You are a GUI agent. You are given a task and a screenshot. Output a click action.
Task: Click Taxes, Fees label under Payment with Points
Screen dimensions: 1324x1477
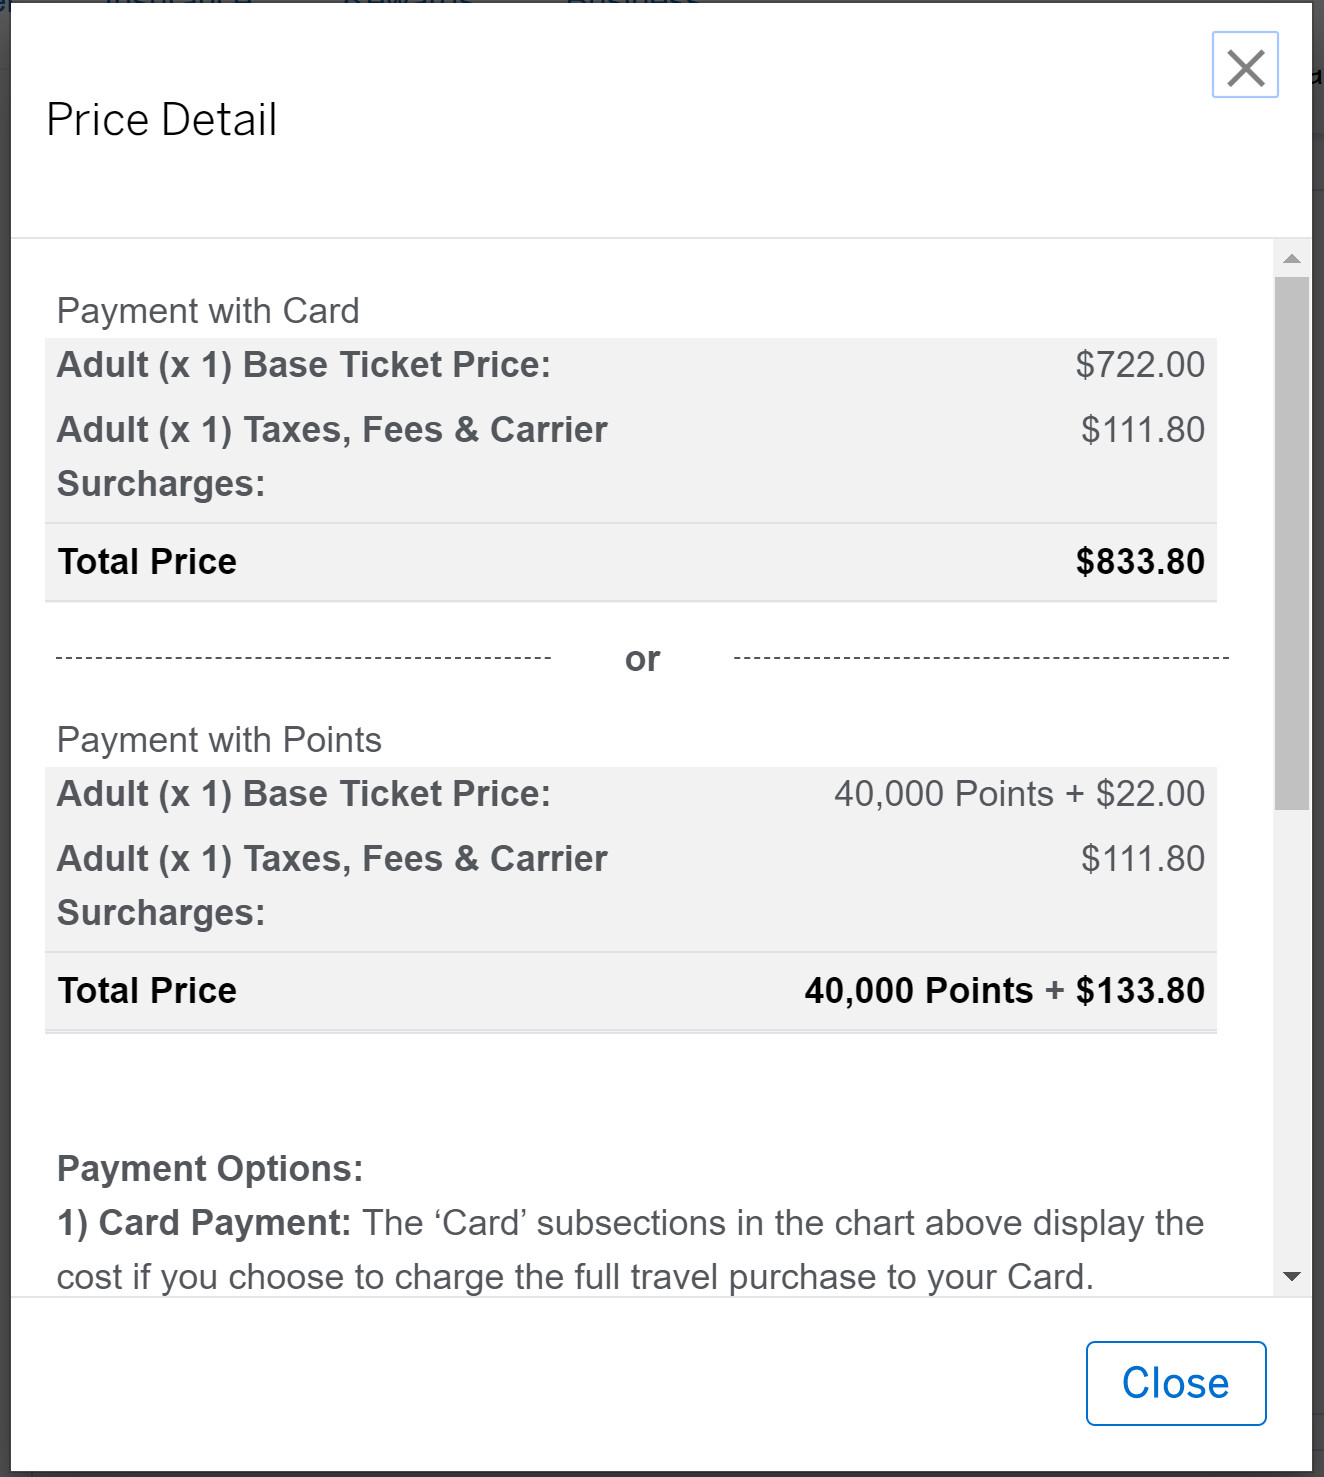coord(332,859)
